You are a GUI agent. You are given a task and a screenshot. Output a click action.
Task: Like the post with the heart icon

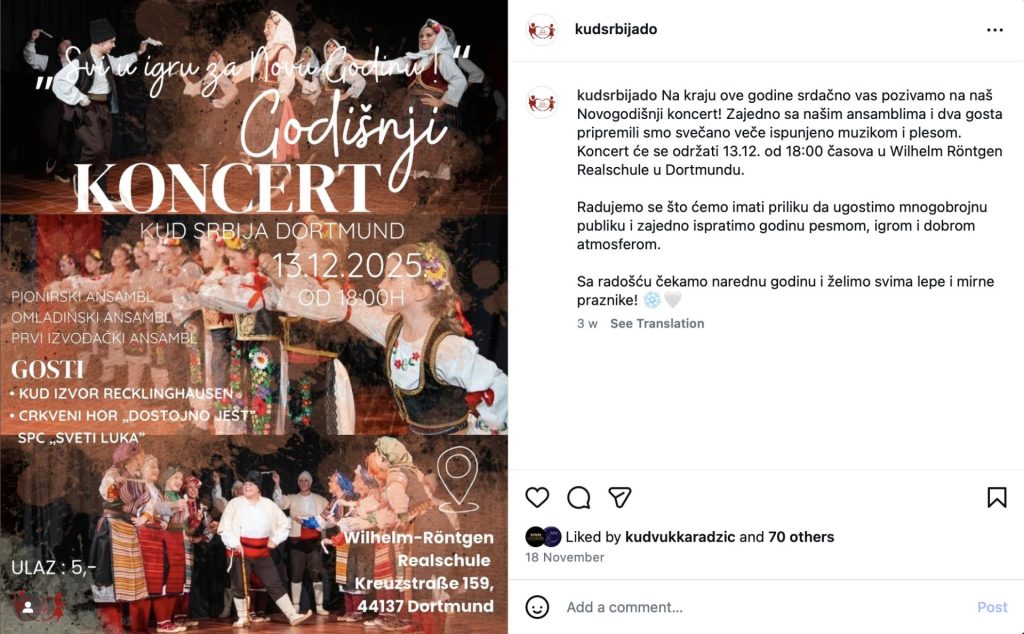coord(537,498)
